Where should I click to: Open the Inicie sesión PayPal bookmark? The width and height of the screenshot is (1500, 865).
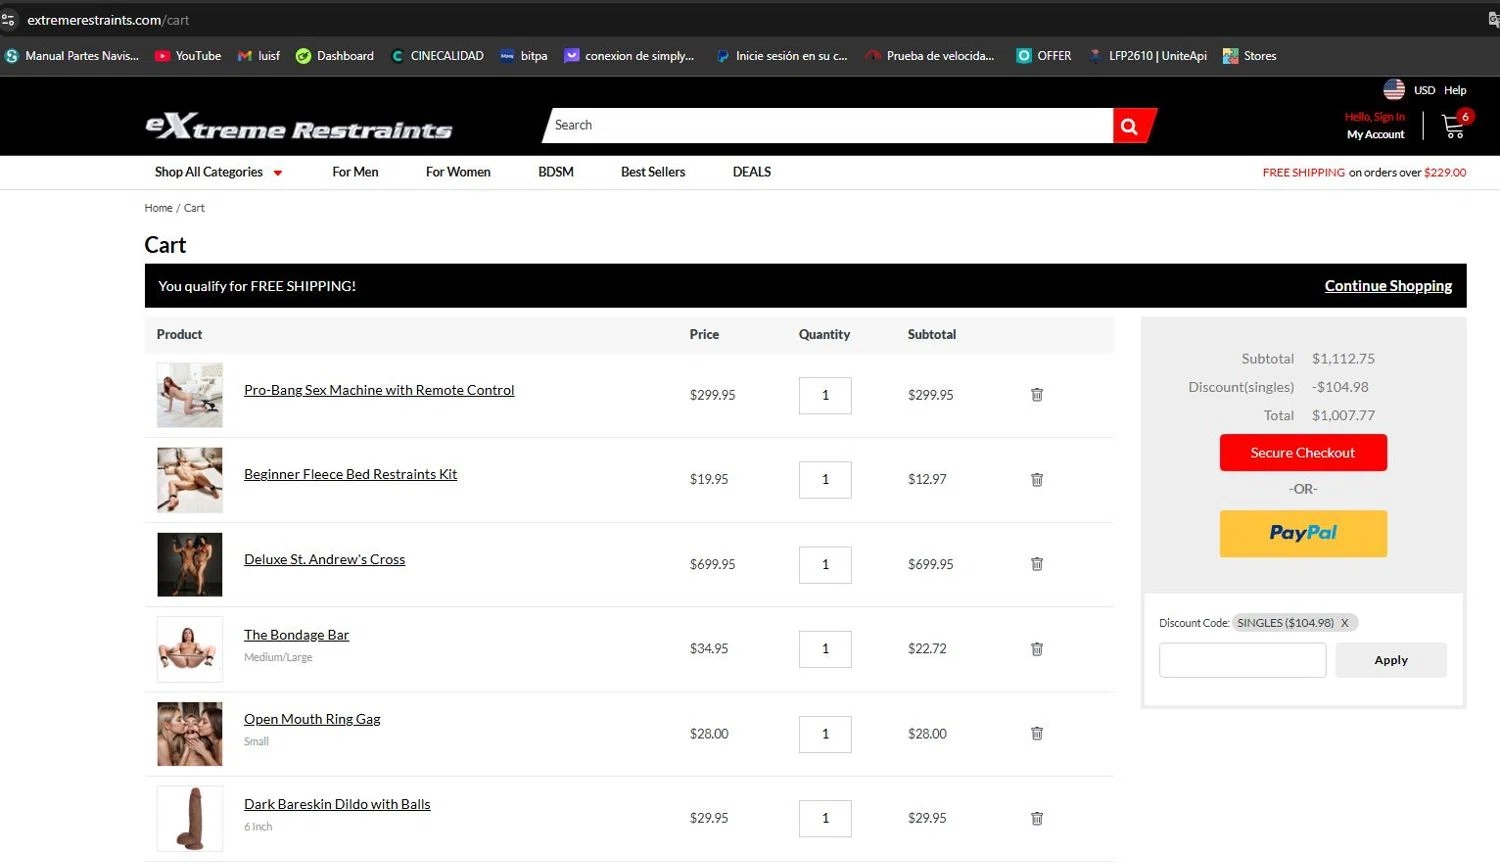(781, 56)
